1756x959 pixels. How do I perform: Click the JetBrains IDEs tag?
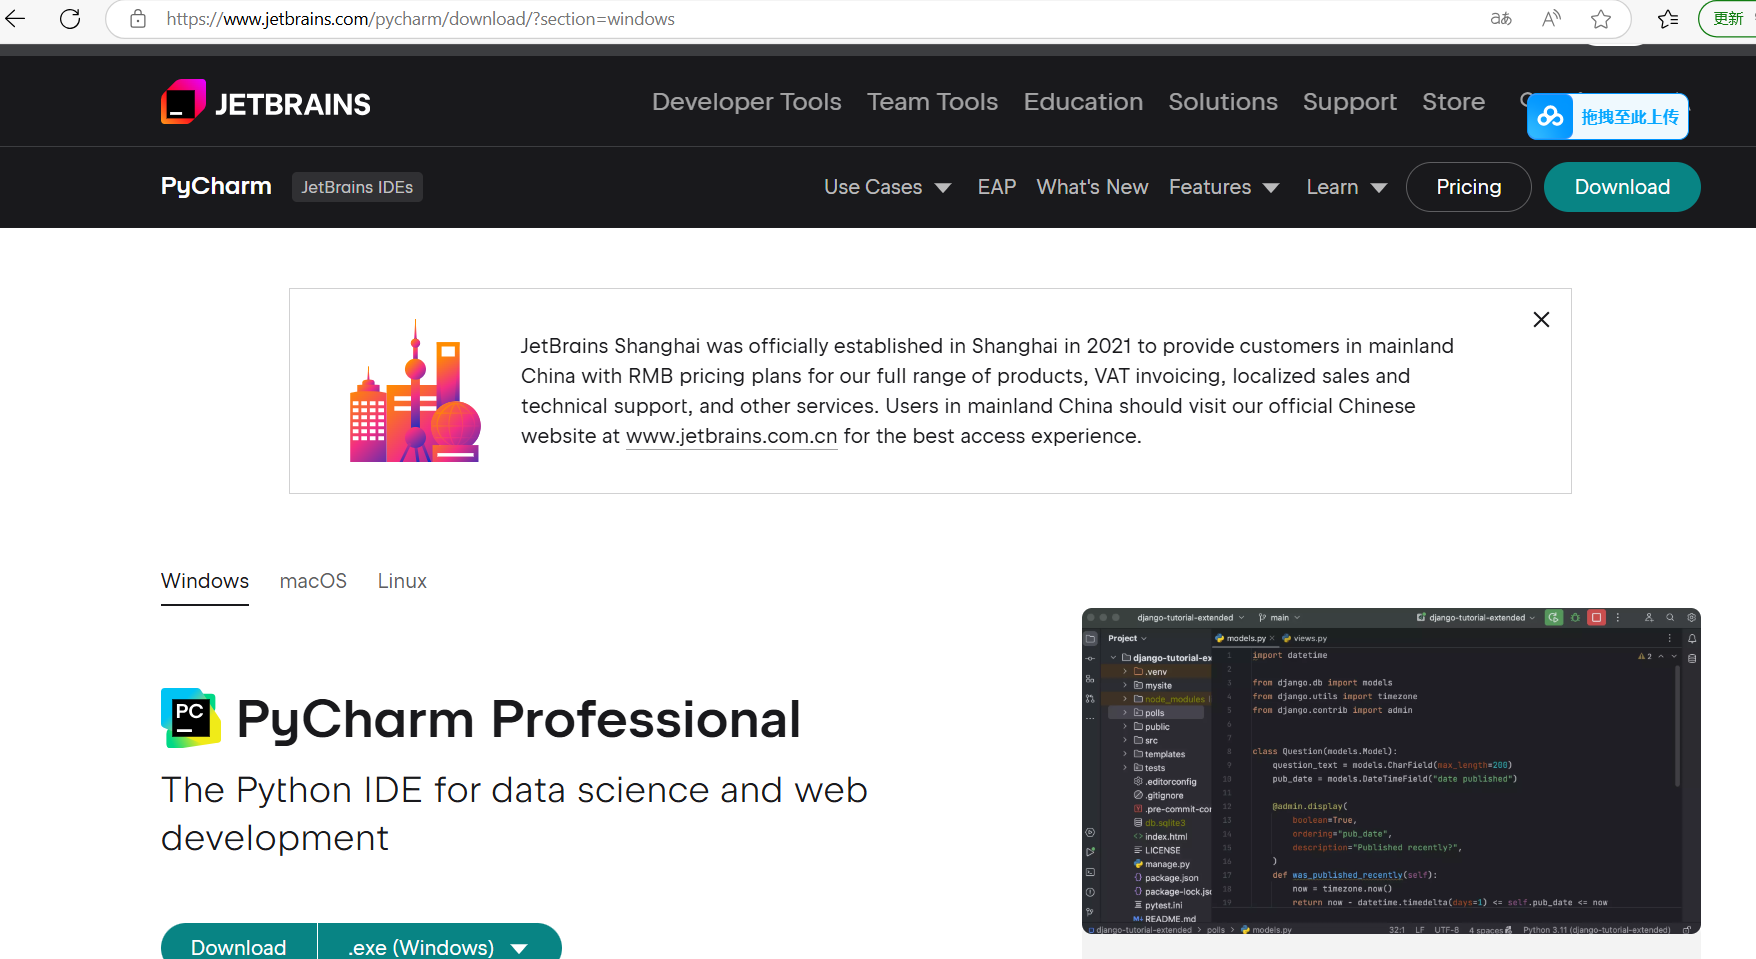click(357, 187)
